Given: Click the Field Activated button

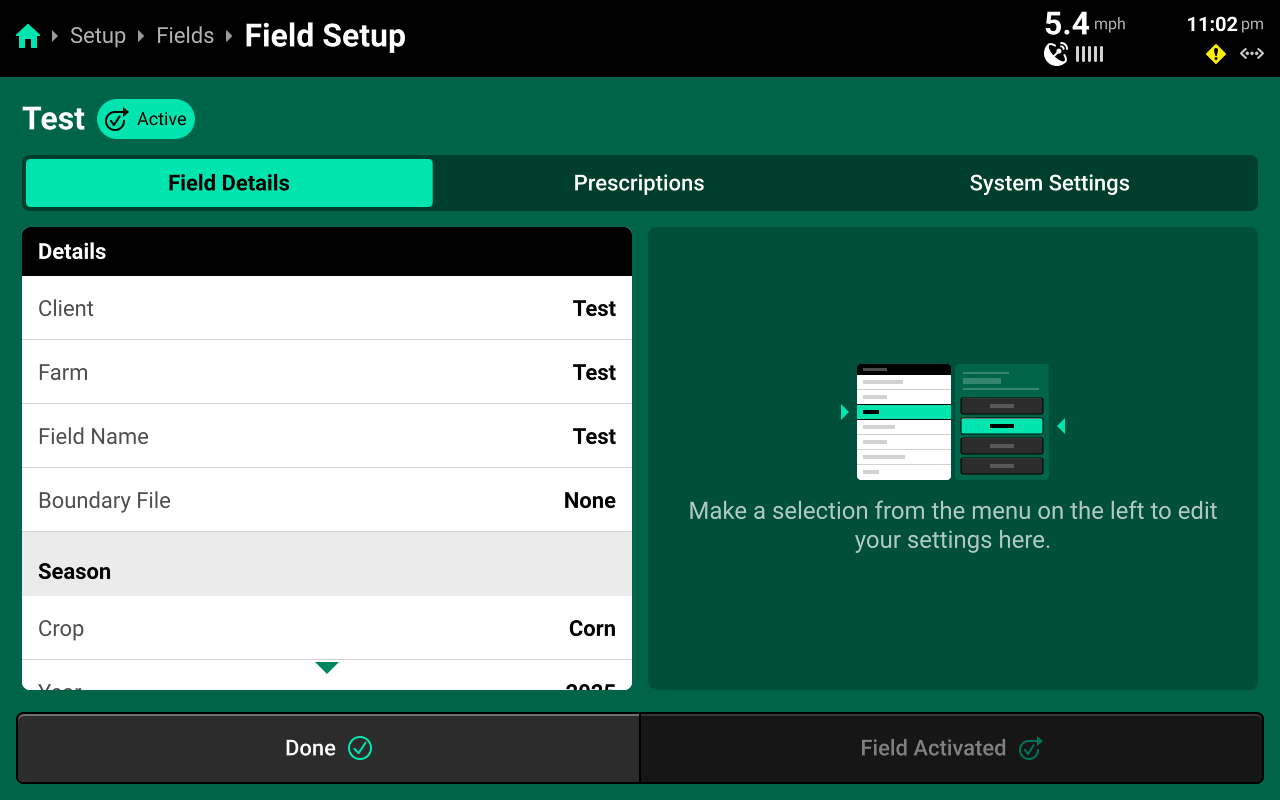Looking at the screenshot, I should (x=951, y=748).
